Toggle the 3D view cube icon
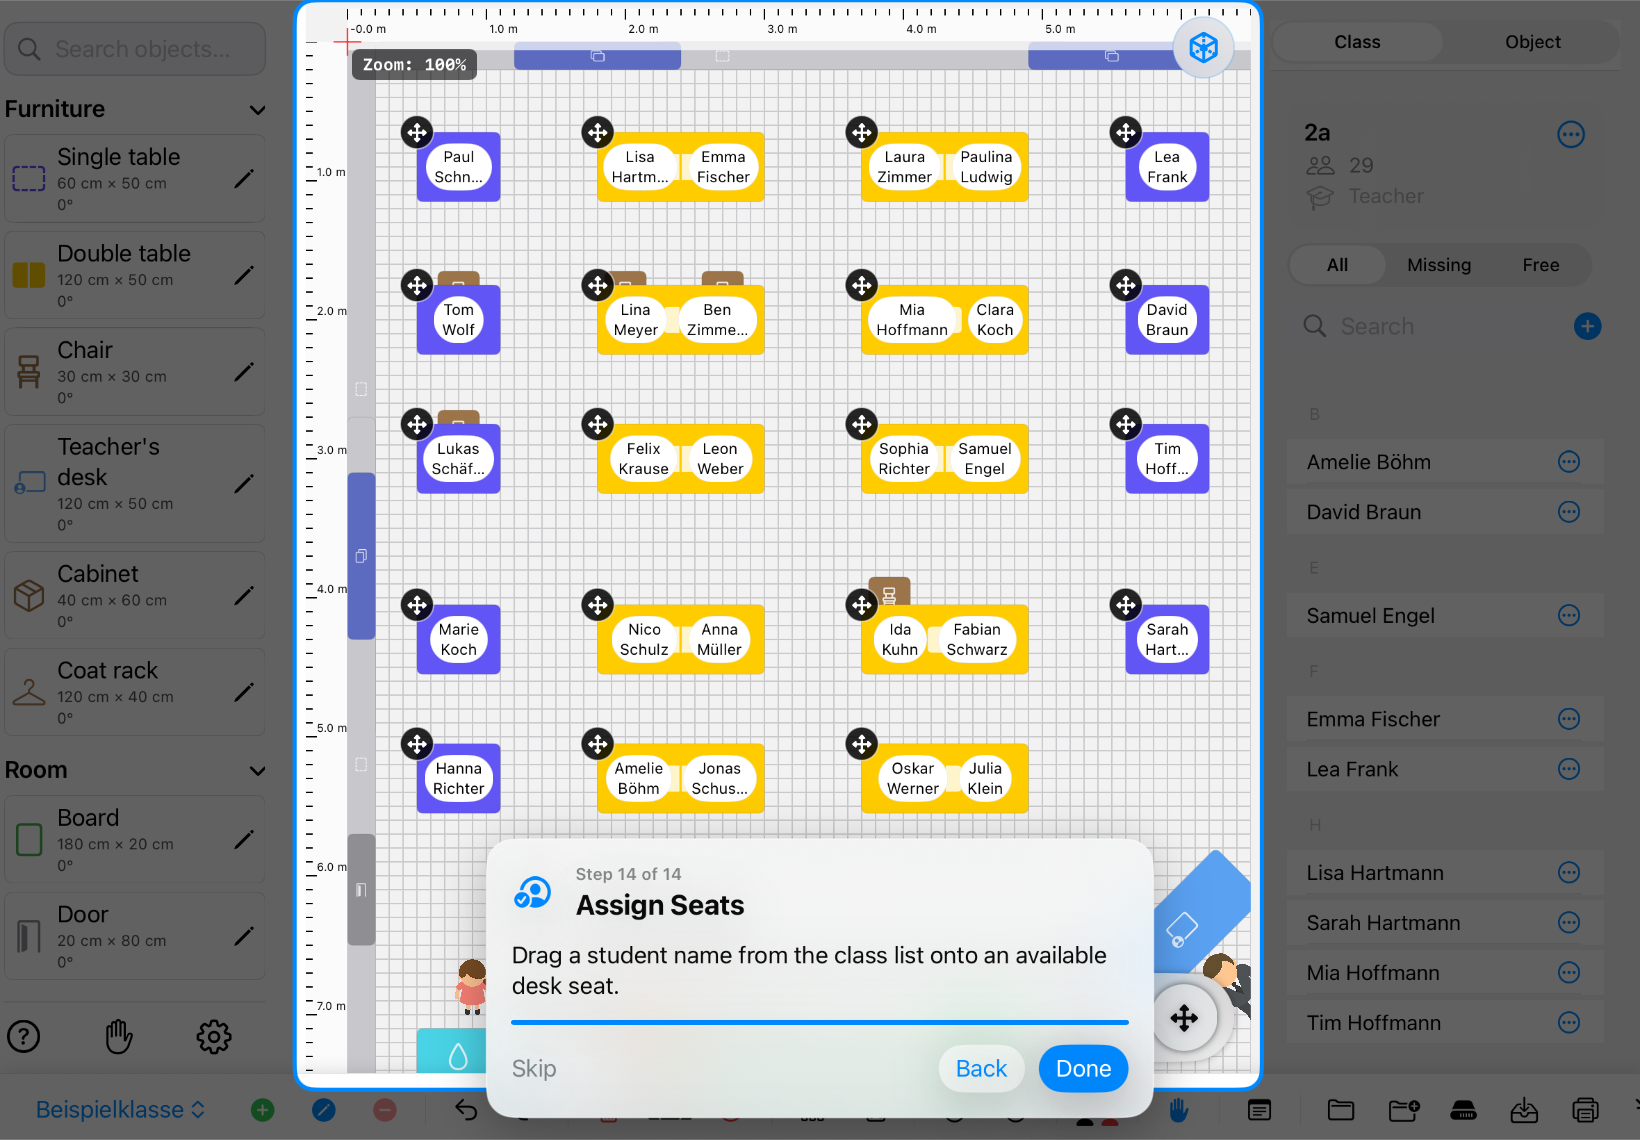This screenshot has width=1640, height=1140. click(x=1203, y=47)
